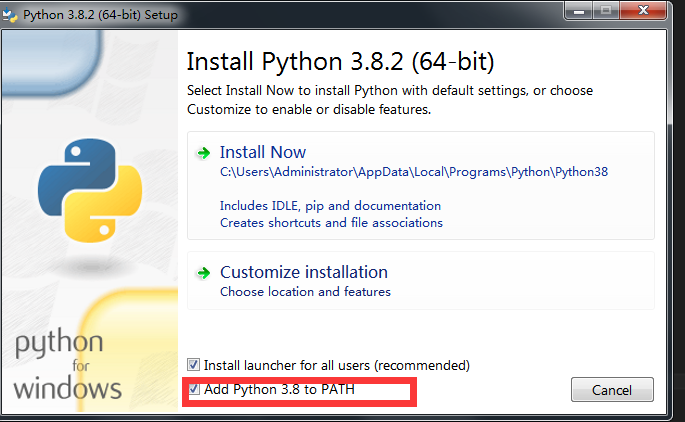
Task: Click the maximize button in the title bar
Action: 604,12
